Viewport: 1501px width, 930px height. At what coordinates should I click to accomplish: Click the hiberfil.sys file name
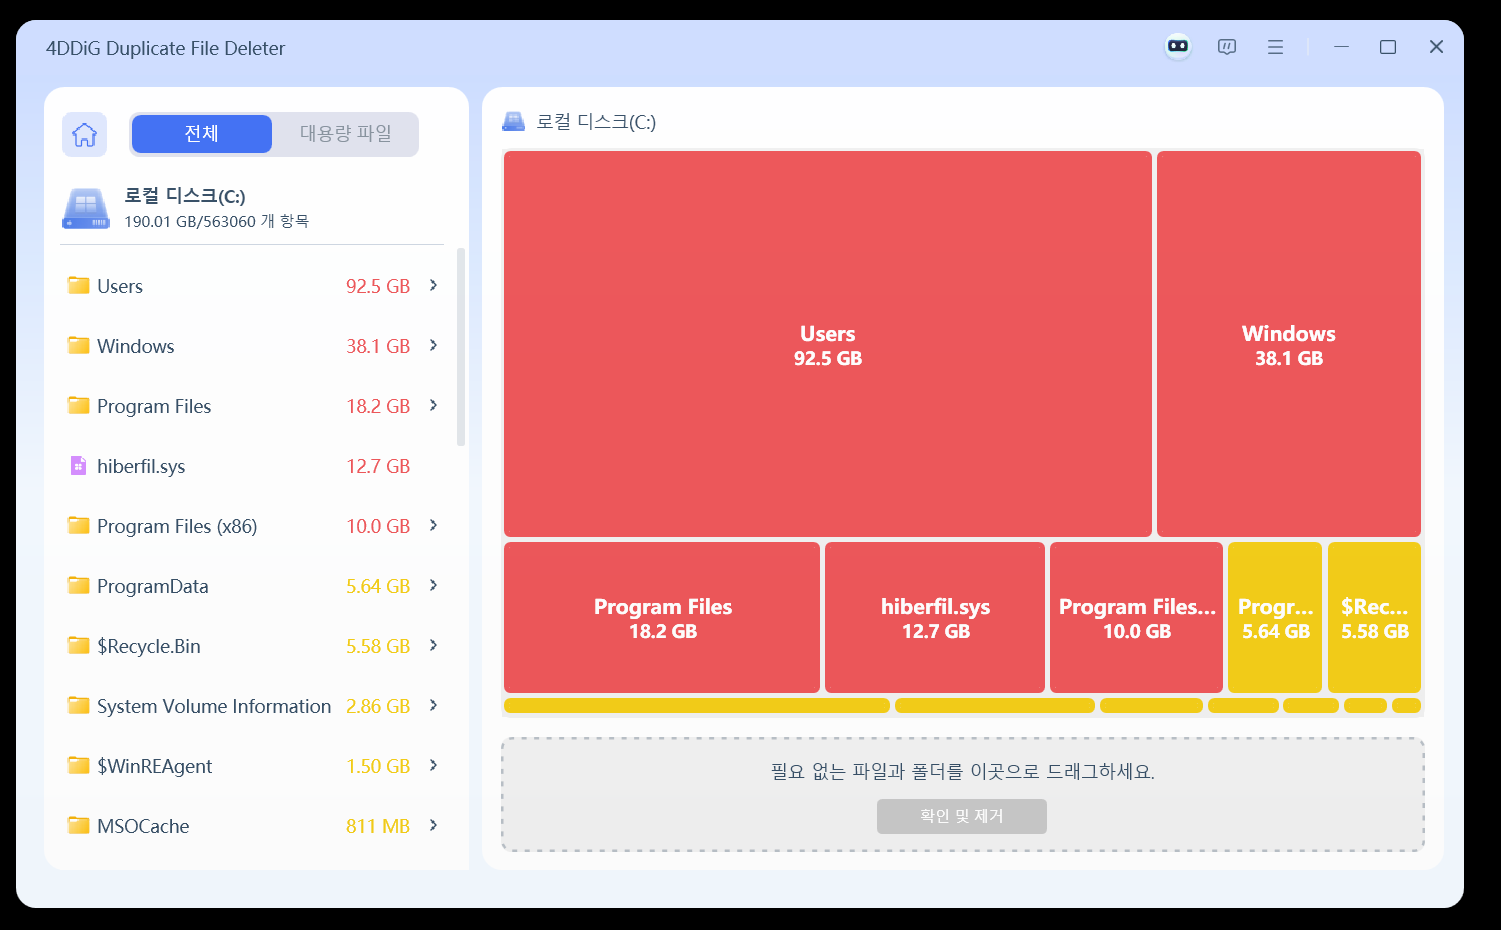pos(141,466)
